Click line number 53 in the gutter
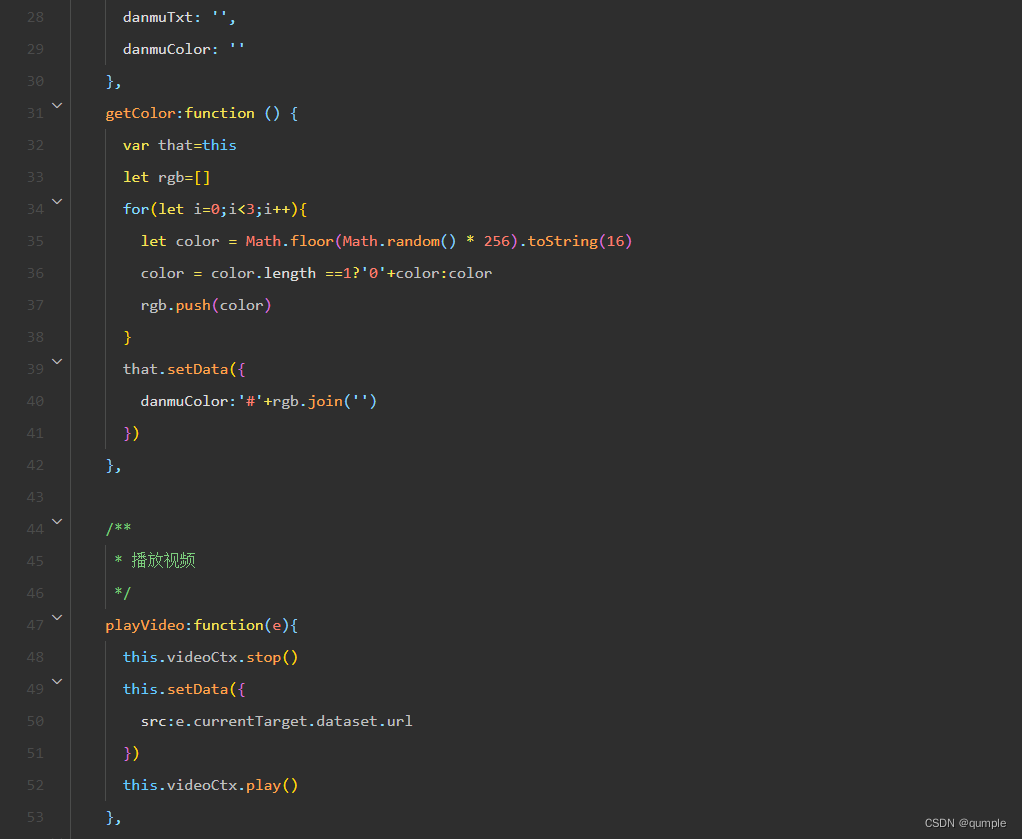Viewport: 1022px width, 839px height. click(35, 817)
